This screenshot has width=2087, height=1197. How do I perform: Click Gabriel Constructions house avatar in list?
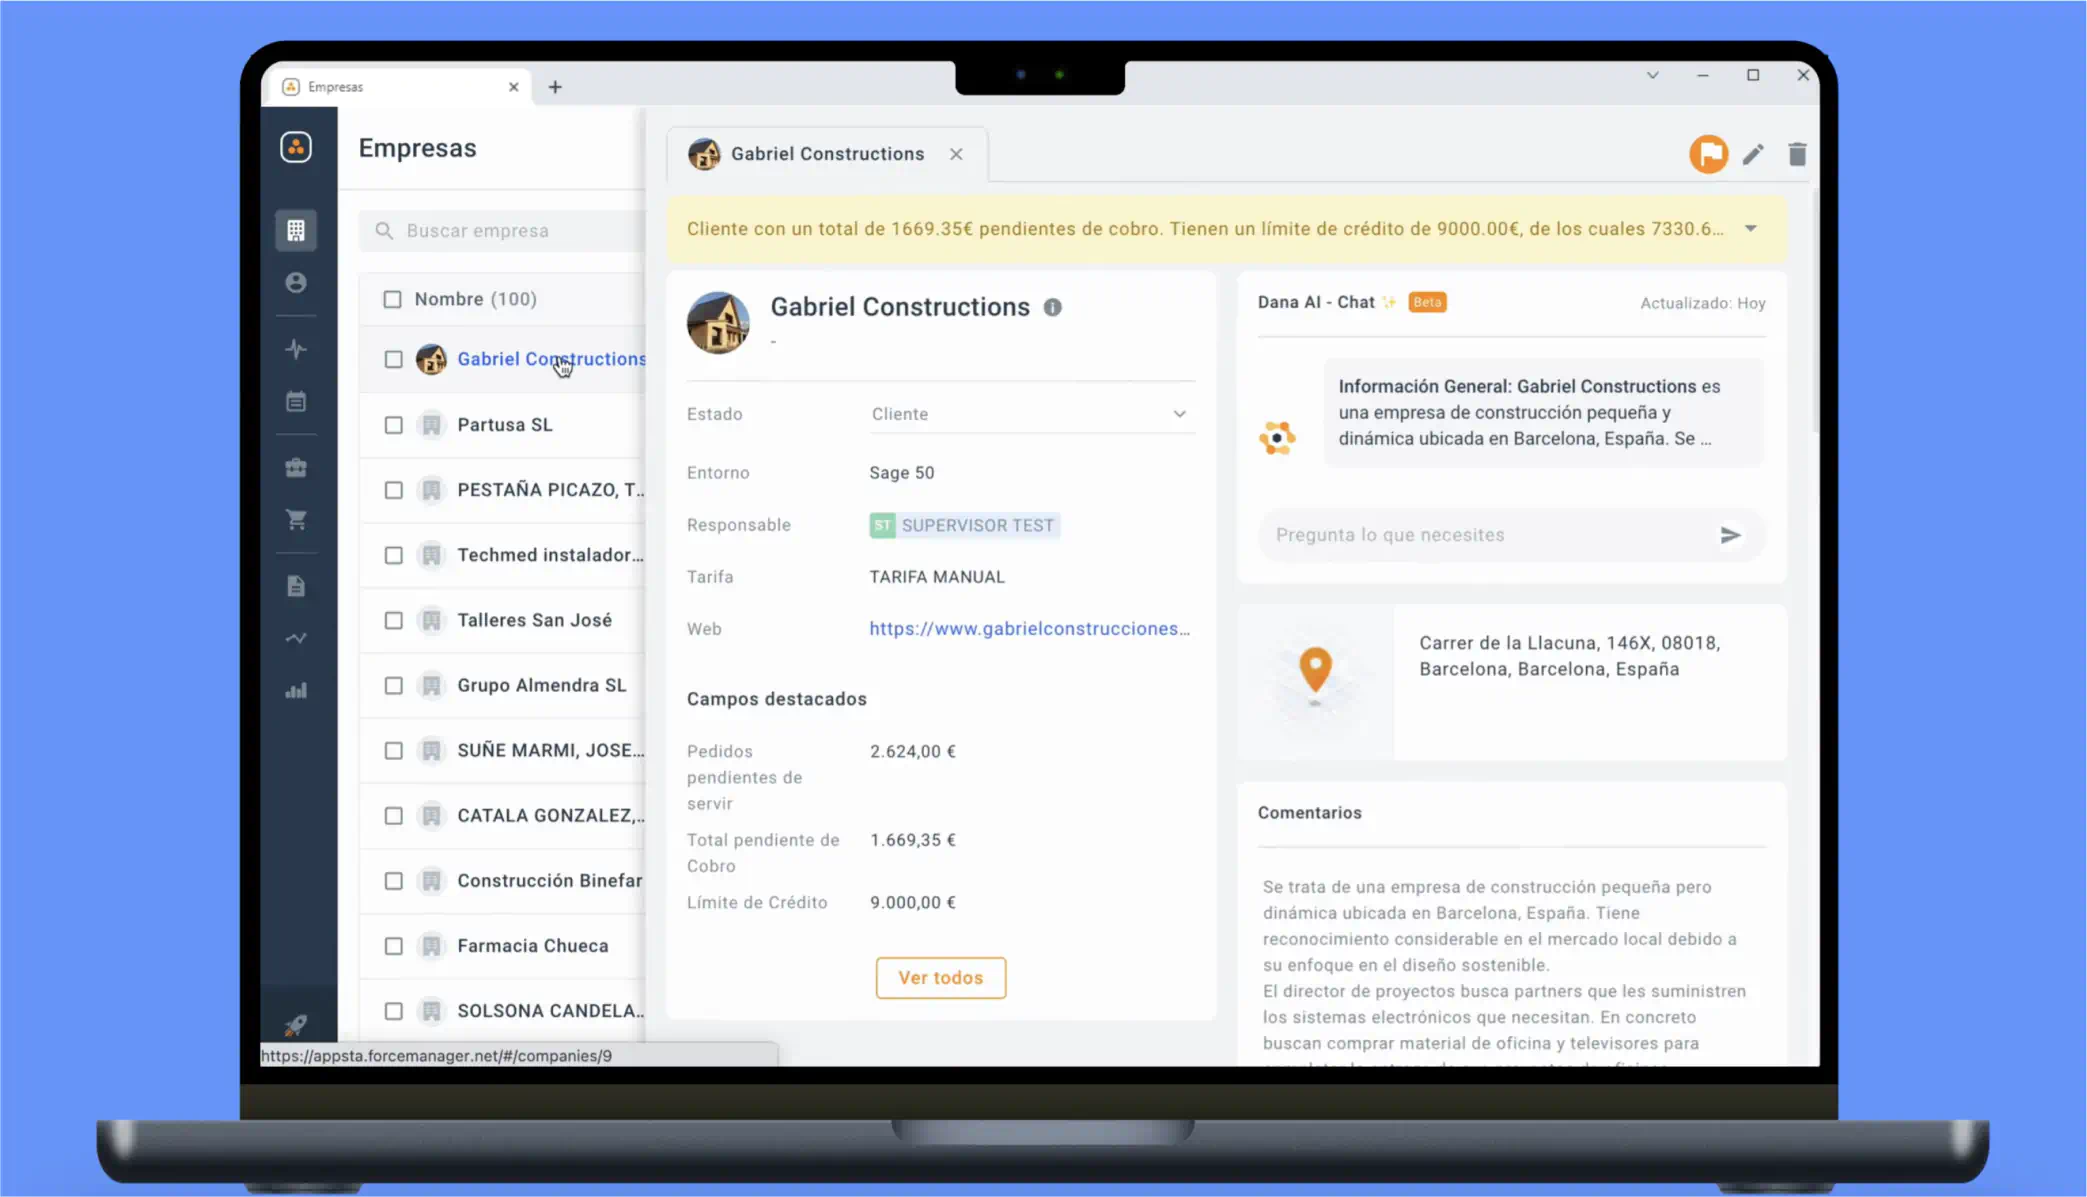pyautogui.click(x=431, y=359)
